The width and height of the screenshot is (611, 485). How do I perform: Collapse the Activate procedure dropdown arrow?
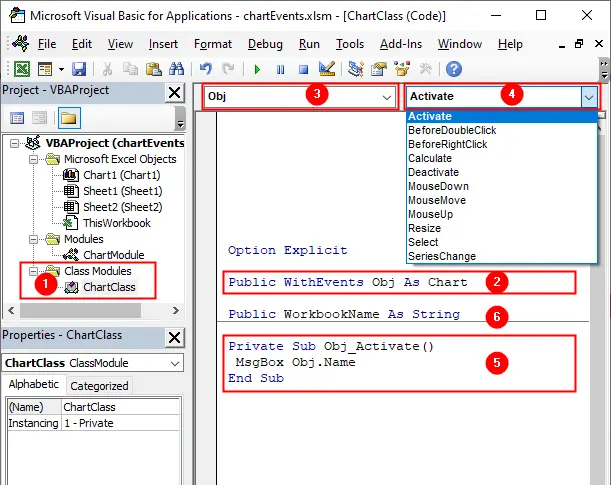coord(589,97)
